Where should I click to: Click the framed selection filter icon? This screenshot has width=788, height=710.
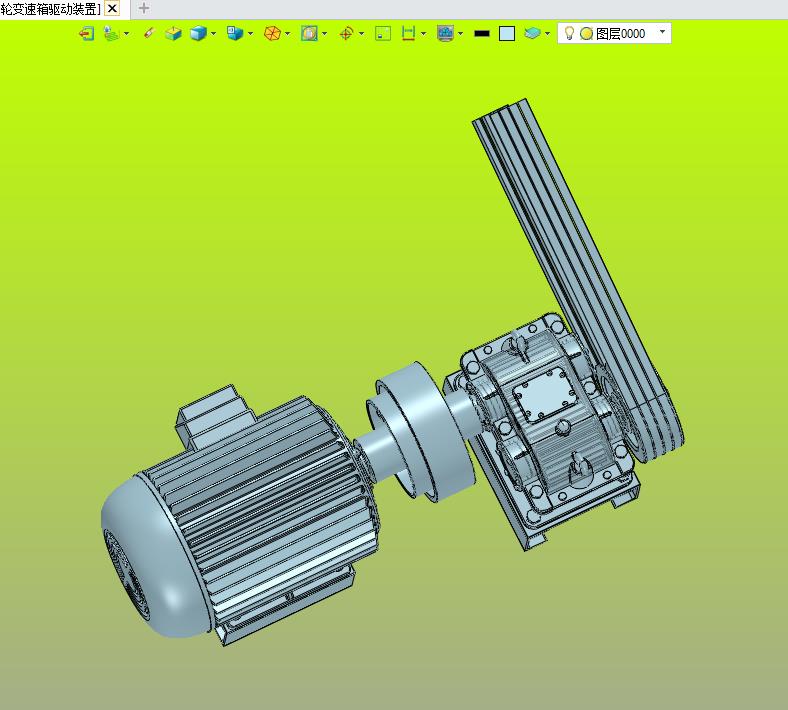309,34
